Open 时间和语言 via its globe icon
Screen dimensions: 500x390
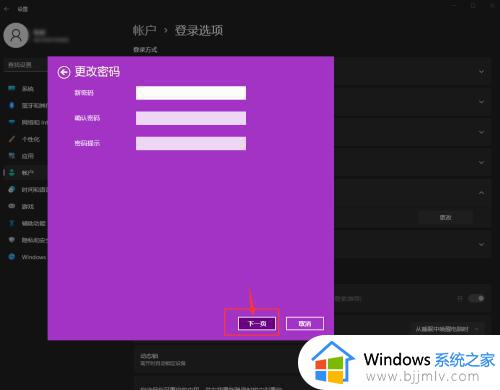tap(12, 189)
